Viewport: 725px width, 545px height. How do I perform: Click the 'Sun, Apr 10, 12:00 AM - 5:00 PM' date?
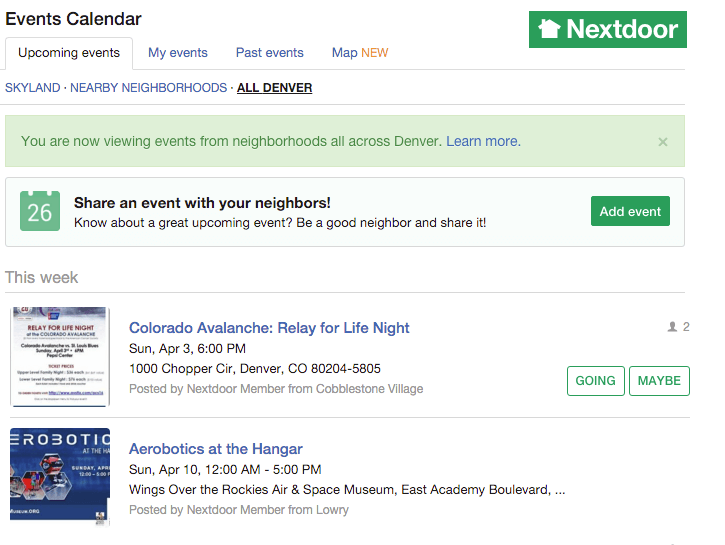(x=225, y=470)
